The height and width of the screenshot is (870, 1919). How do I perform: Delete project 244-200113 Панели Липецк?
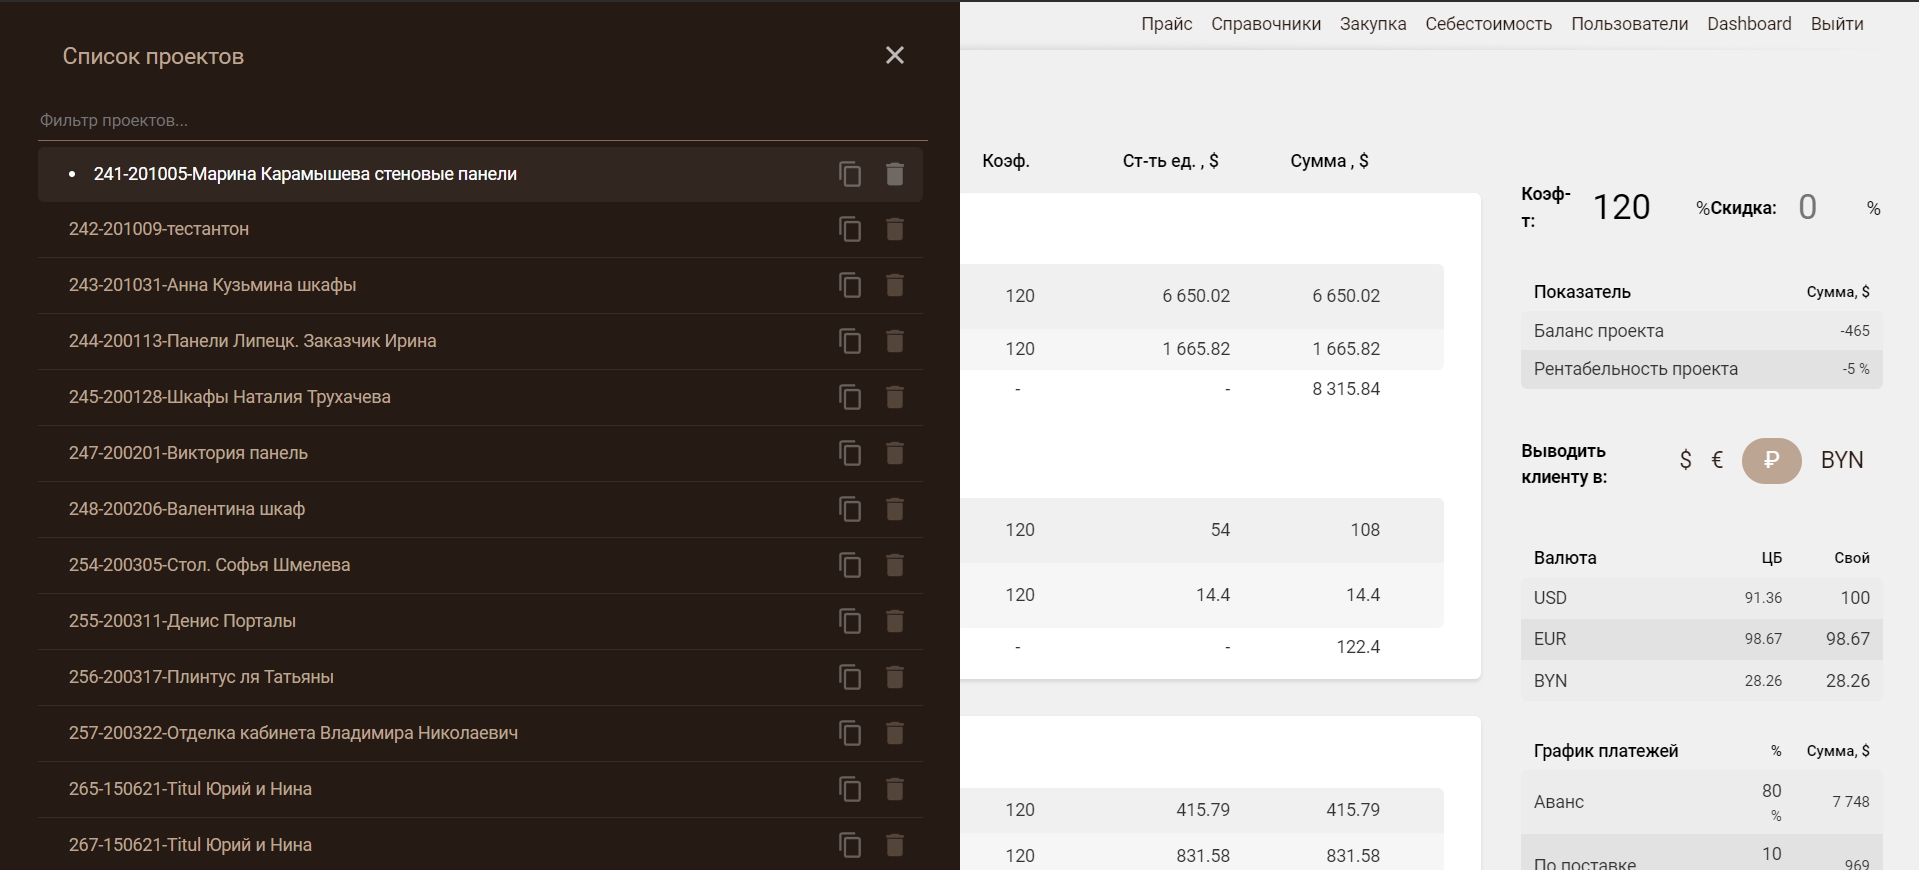coord(895,342)
